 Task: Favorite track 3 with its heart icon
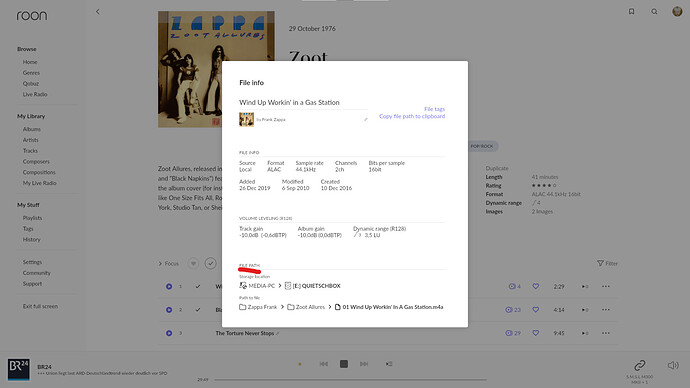coord(536,333)
